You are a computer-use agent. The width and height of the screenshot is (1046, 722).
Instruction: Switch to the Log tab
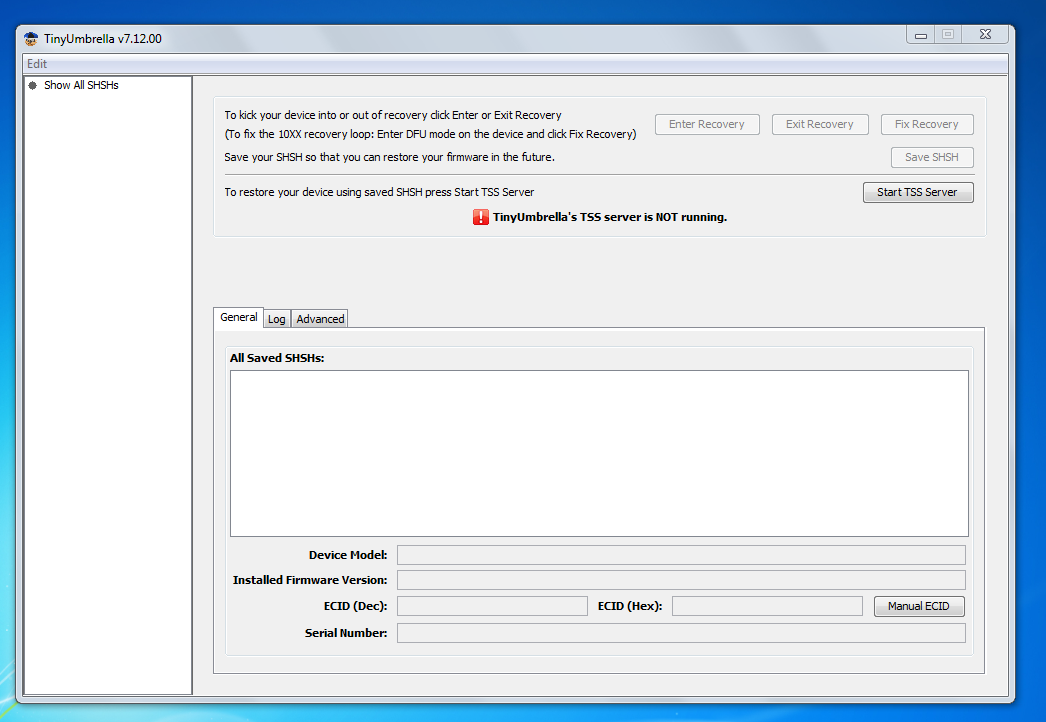[x=276, y=319]
